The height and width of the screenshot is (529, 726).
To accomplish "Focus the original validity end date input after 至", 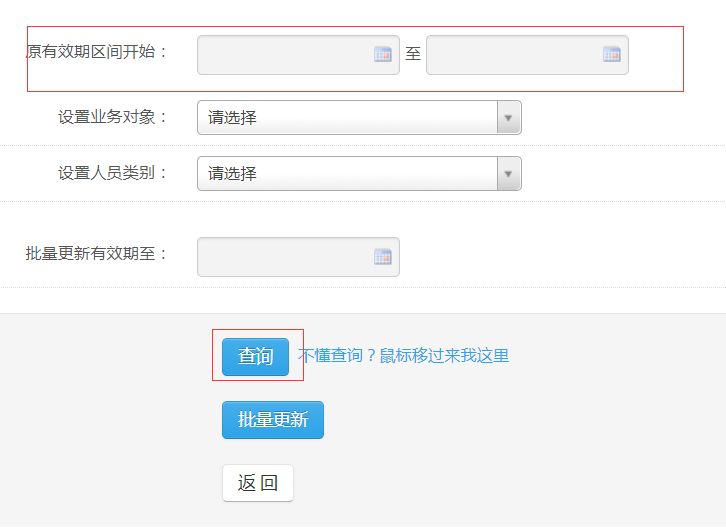I will [527, 55].
